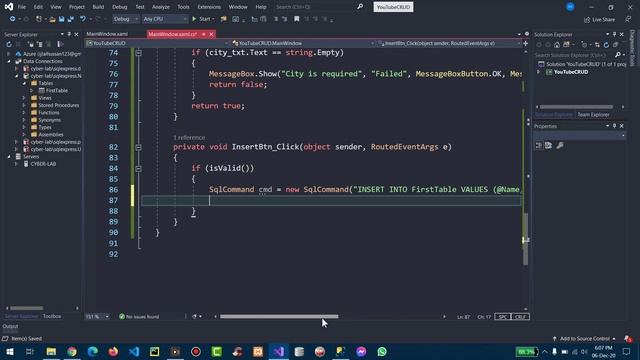Viewport: 640px width, 360px height.
Task: Expand the Views folder
Action: tap(24, 98)
